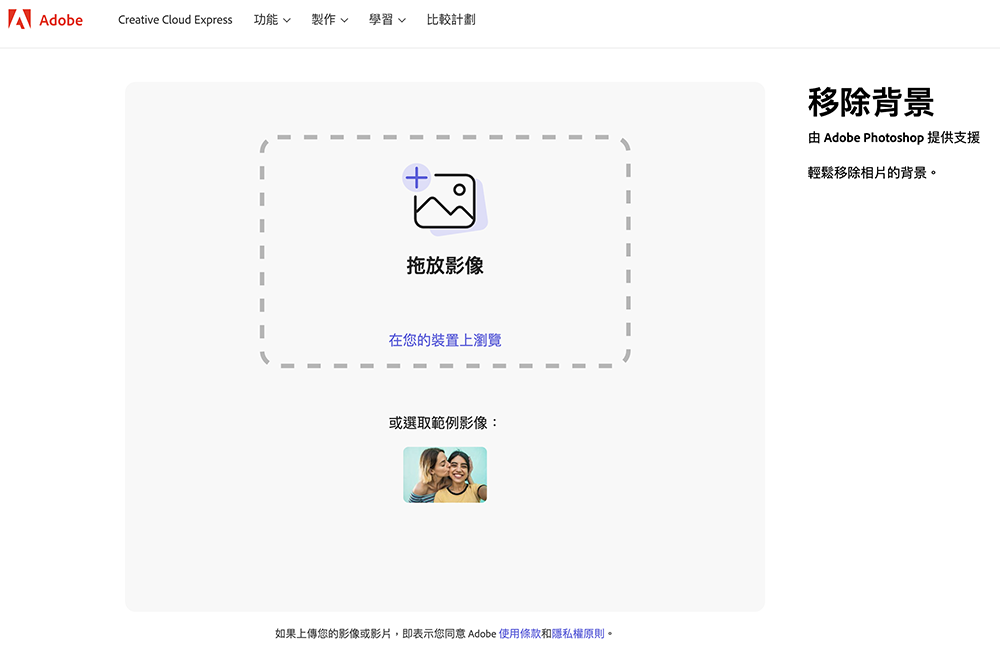The width and height of the screenshot is (1000, 667).
Task: Click the chevron beside 功能
Action: pos(285,19)
